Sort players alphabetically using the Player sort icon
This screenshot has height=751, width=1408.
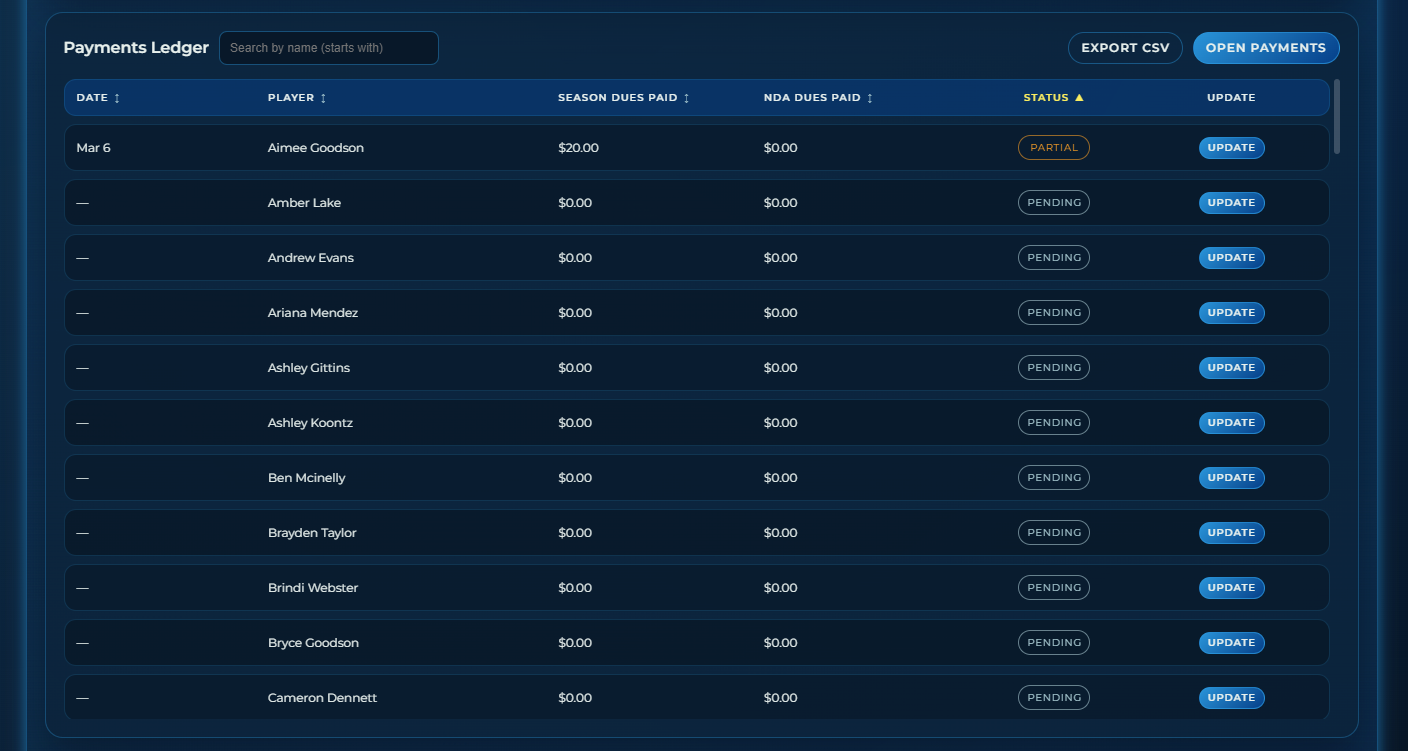[x=325, y=97]
